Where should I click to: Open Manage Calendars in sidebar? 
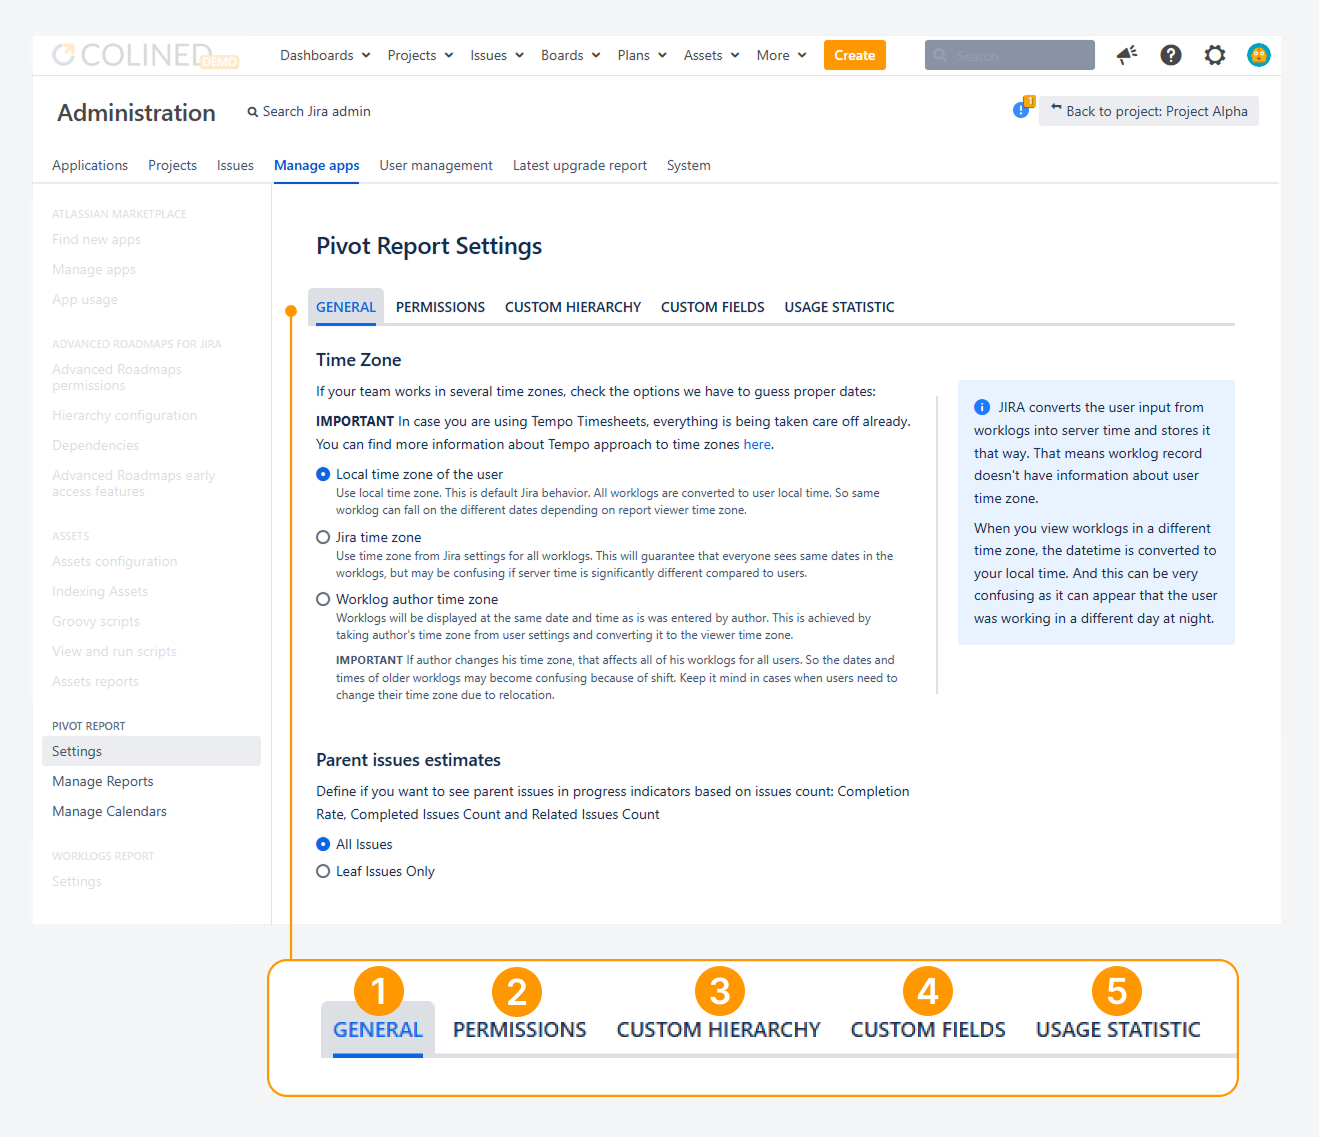coord(110,811)
